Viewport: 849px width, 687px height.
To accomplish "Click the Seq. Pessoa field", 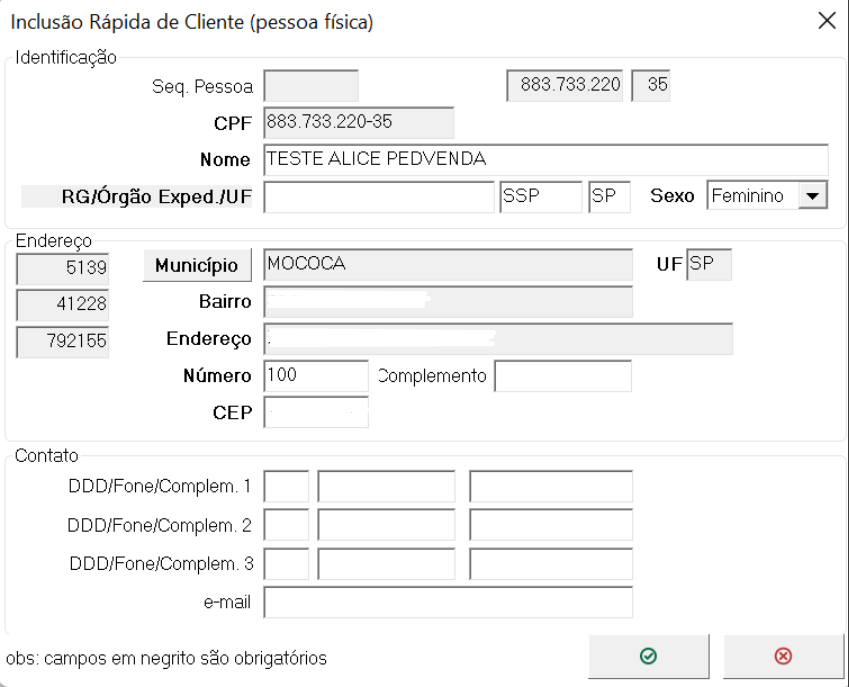I will (310, 86).
